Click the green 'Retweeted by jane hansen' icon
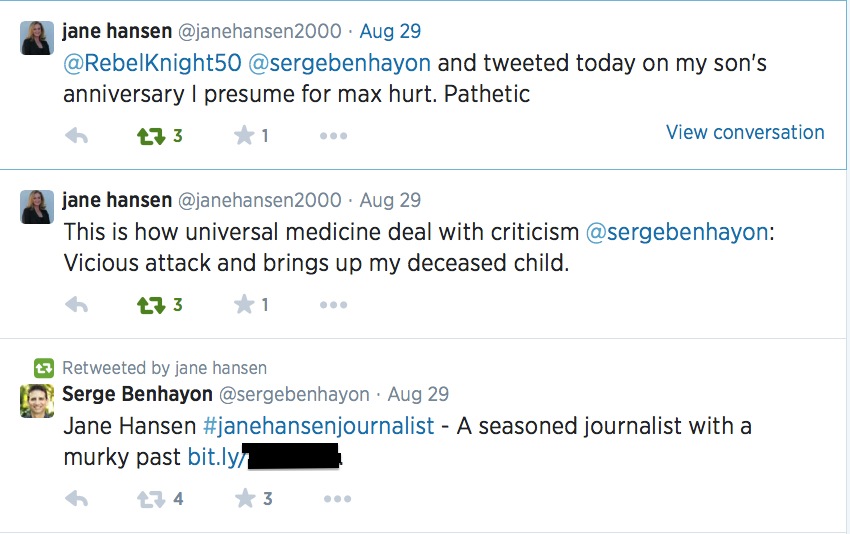The height and width of the screenshot is (534, 850). pyautogui.click(x=43, y=368)
